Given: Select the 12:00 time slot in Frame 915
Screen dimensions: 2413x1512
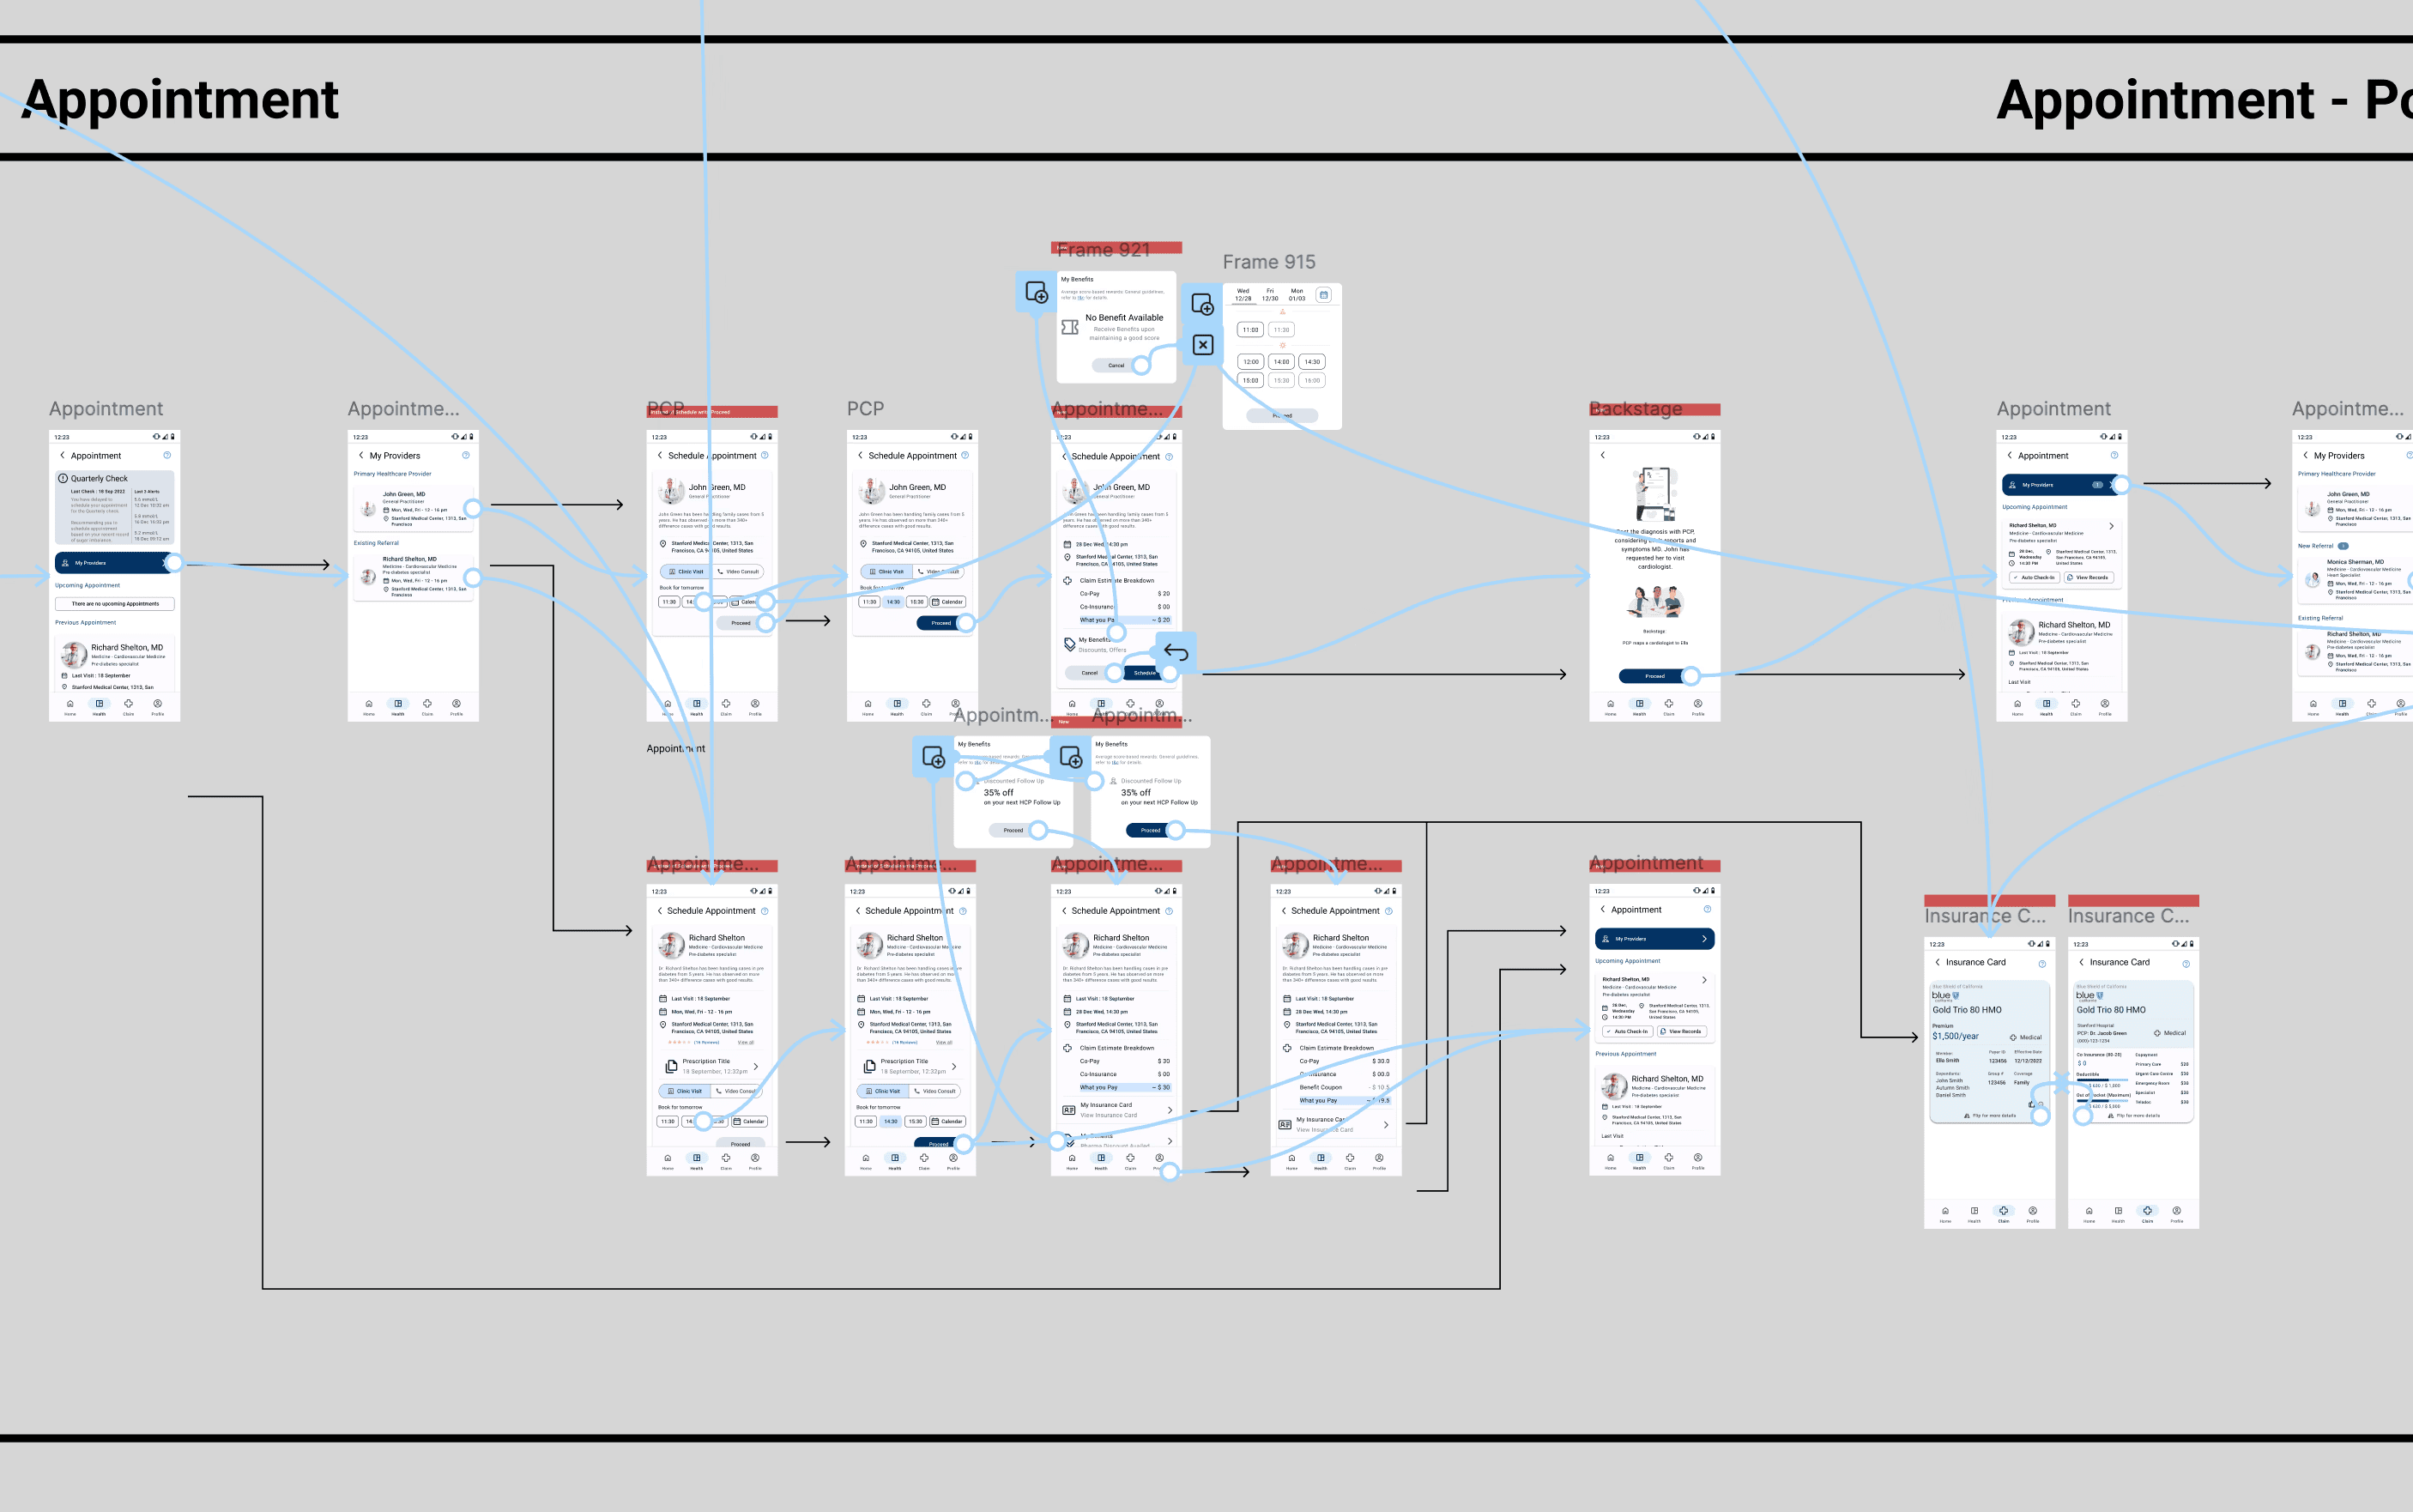Looking at the screenshot, I should [1250, 362].
